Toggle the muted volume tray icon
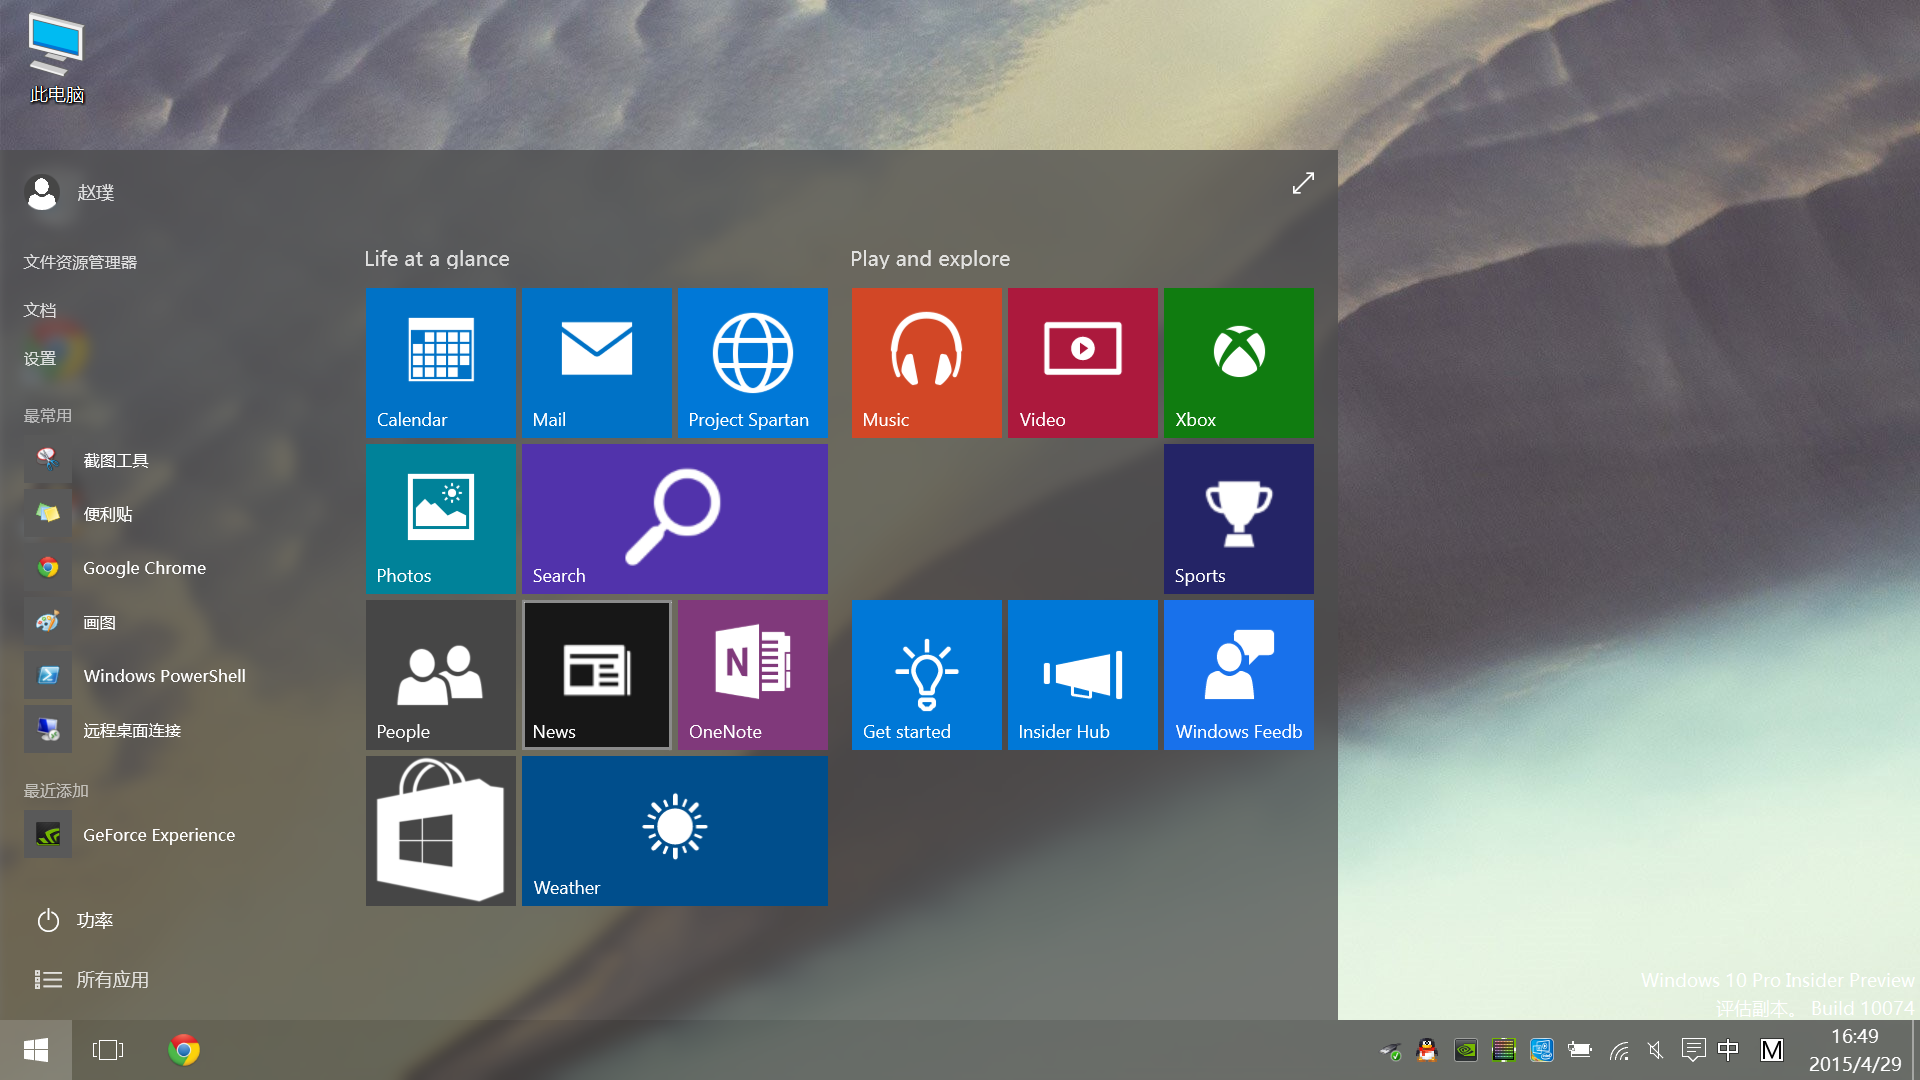Image resolution: width=1920 pixels, height=1080 pixels. click(x=1655, y=1050)
